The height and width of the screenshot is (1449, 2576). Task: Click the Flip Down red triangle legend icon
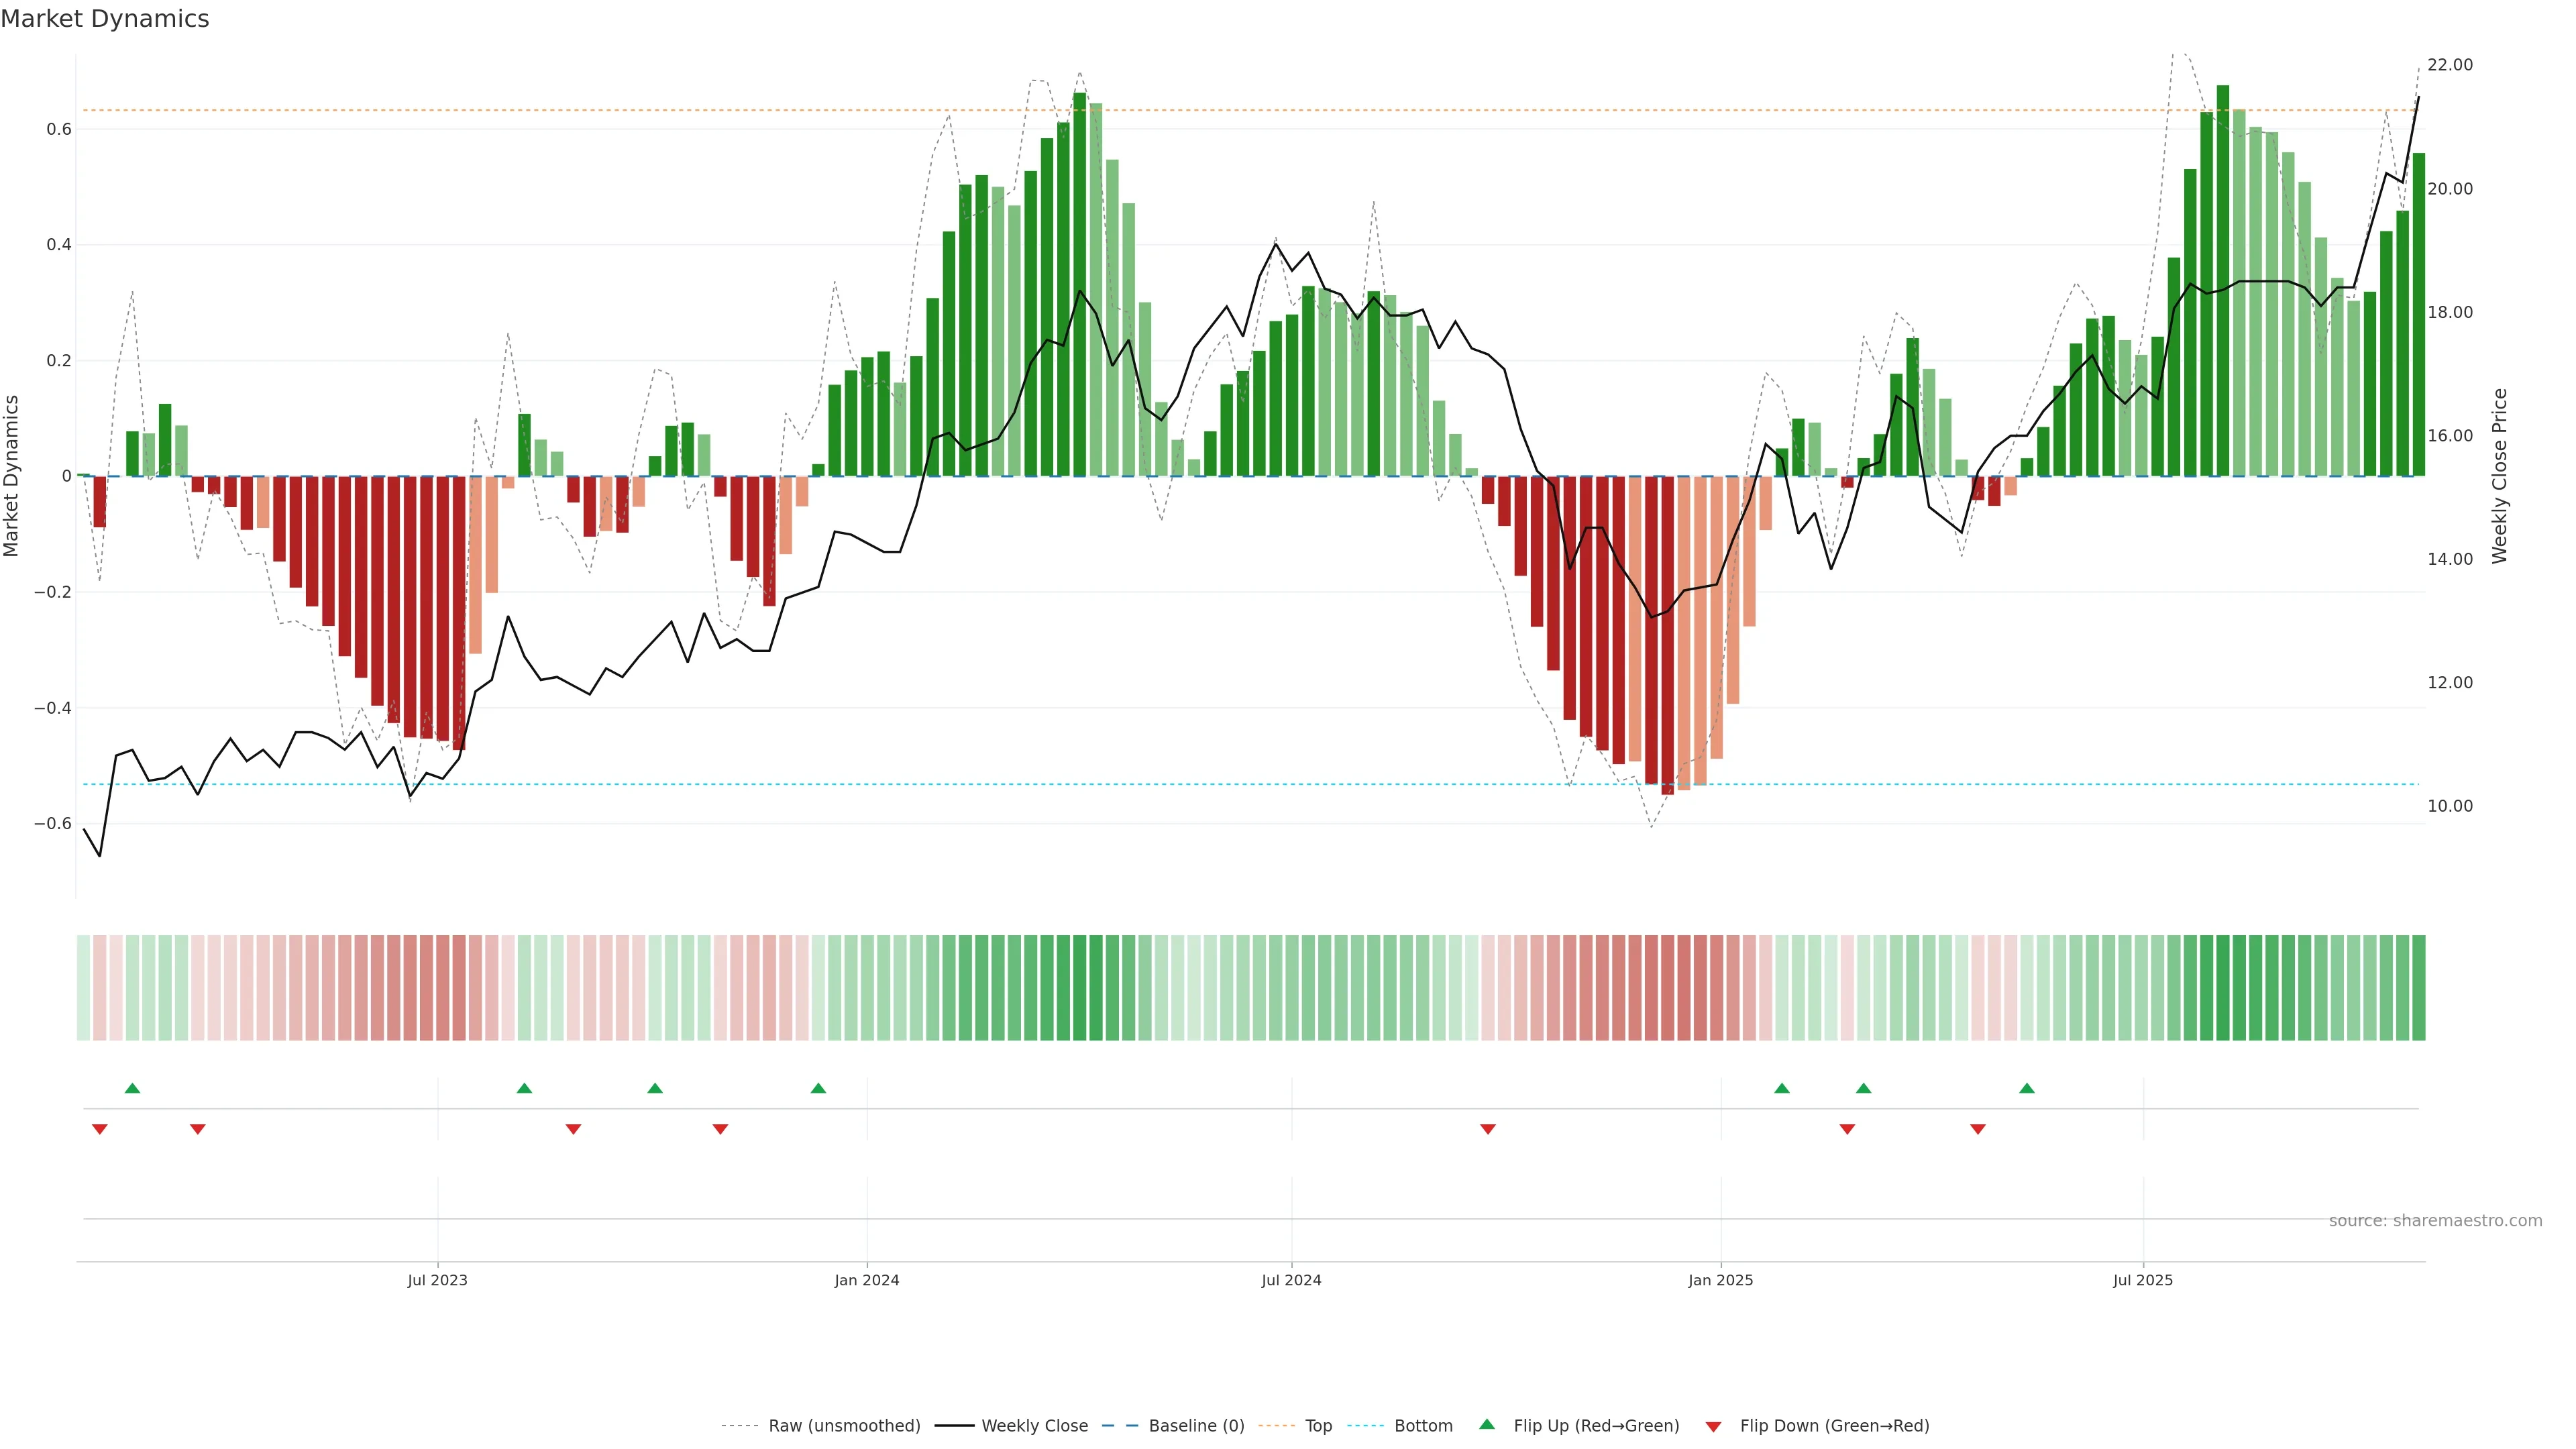pos(1713,1427)
